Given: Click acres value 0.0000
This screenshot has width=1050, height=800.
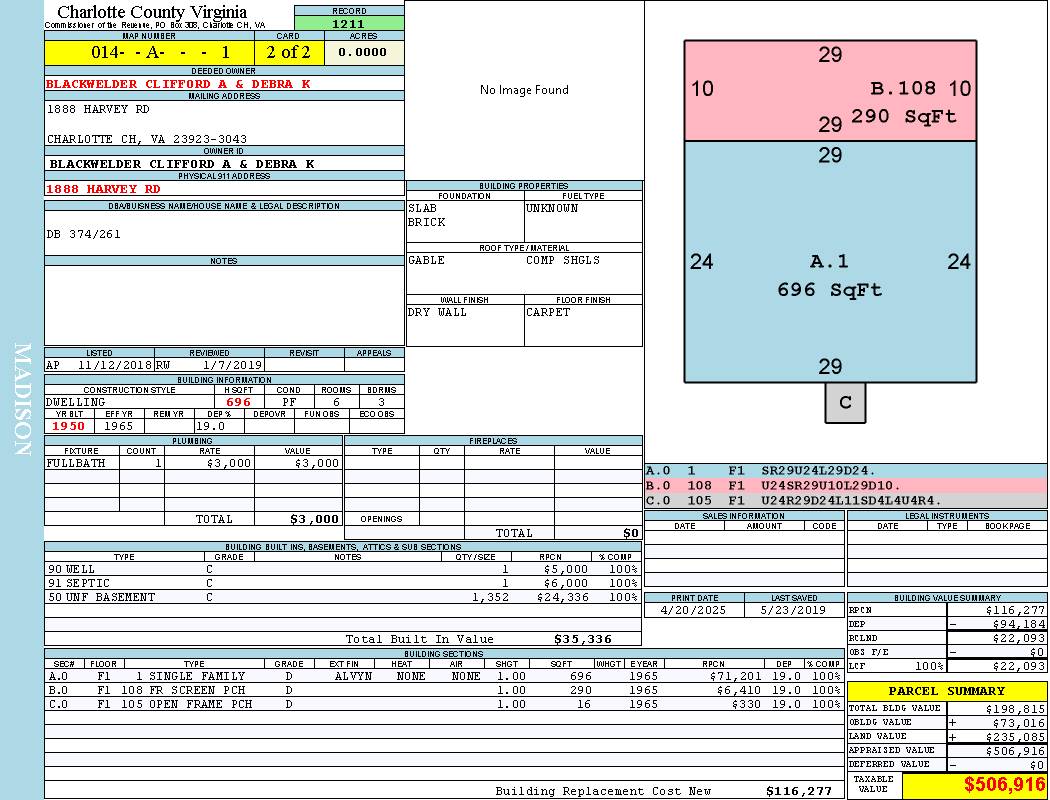Looking at the screenshot, I should [x=364, y=52].
